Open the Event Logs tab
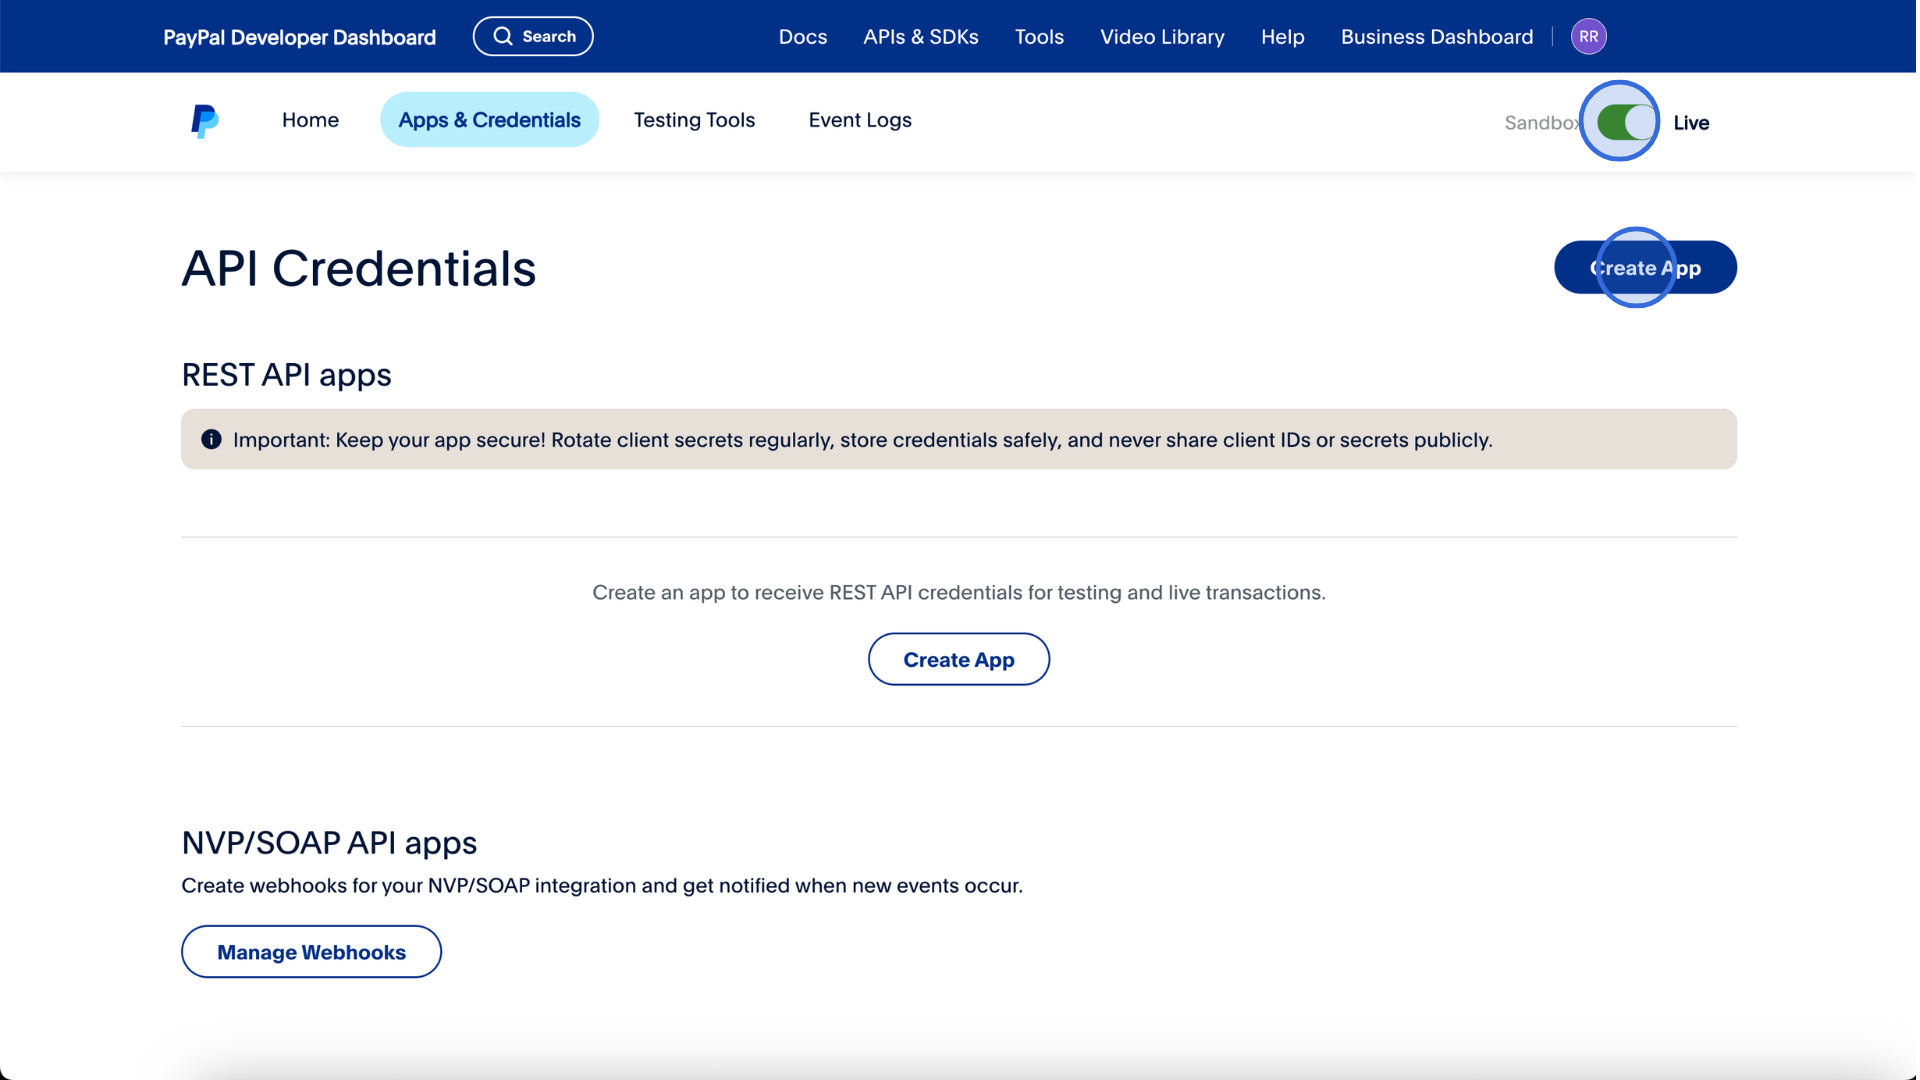 pos(860,120)
